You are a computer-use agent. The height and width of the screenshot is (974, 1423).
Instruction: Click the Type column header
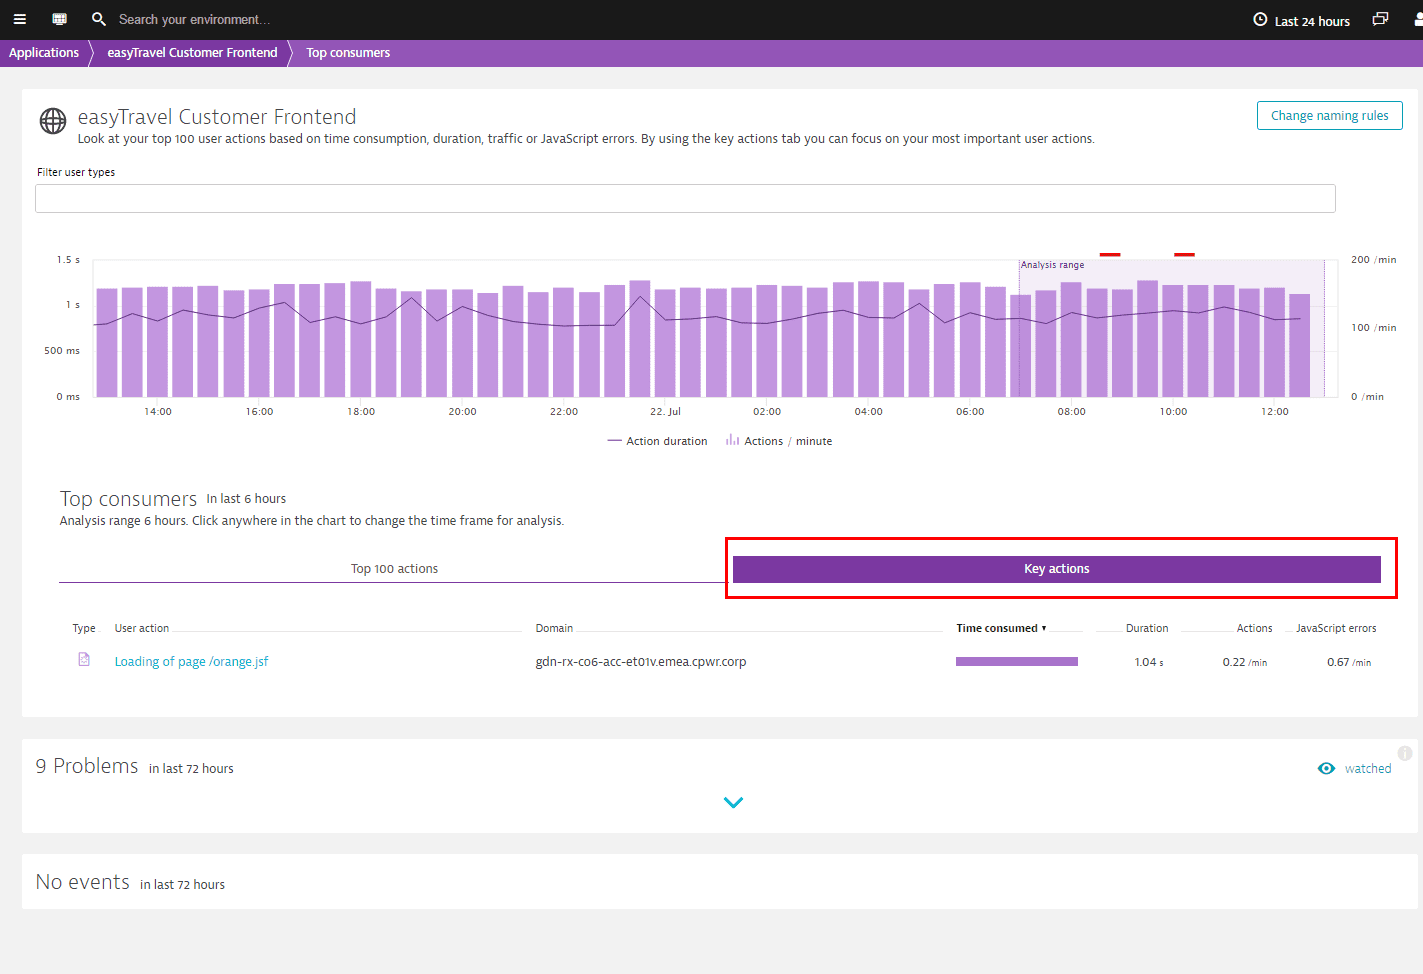[x=84, y=628]
